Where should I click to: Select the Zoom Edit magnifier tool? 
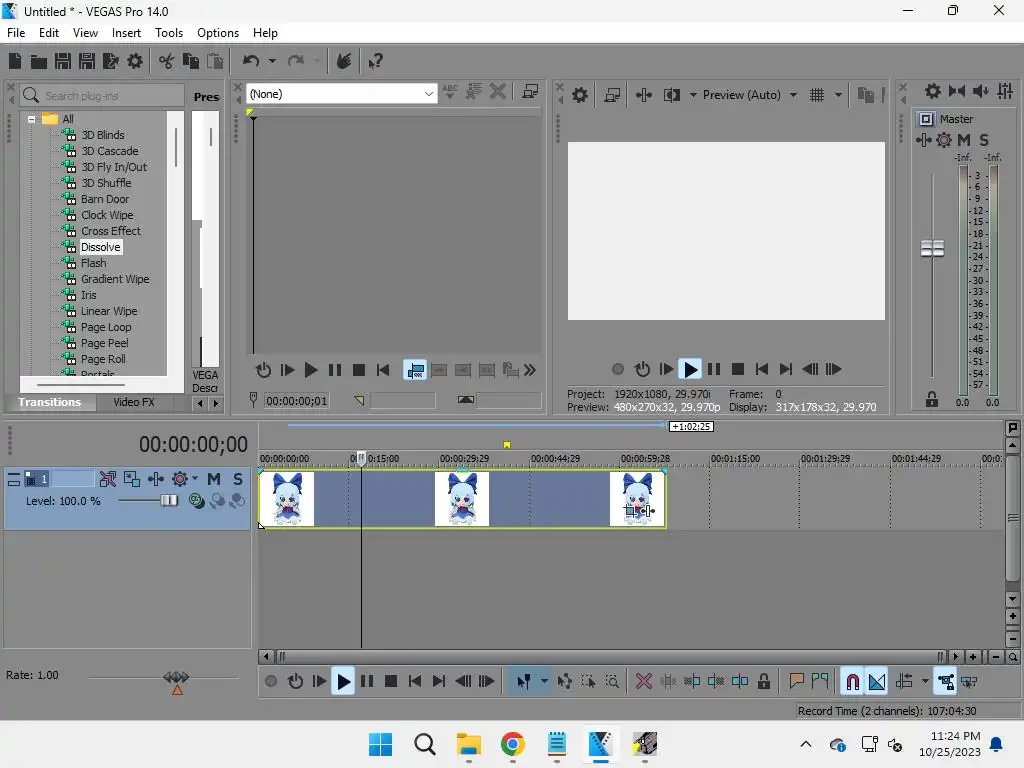point(612,682)
